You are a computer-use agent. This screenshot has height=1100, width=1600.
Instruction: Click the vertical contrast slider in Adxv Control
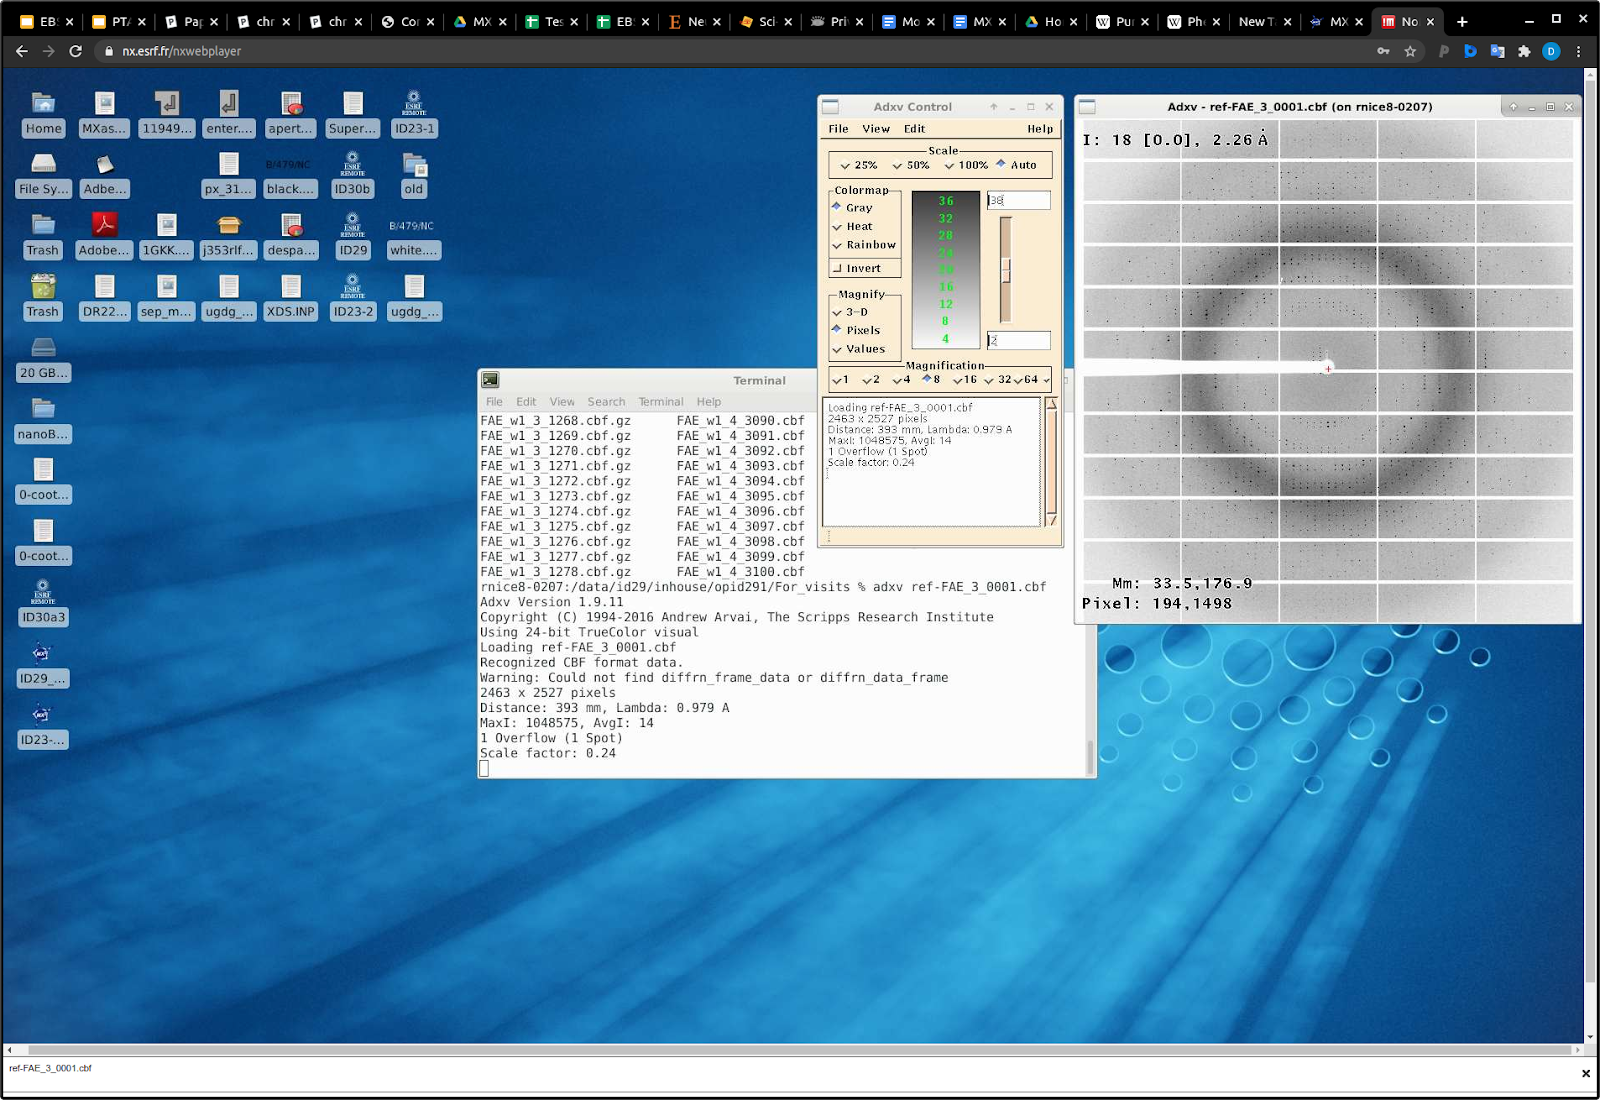[x=1006, y=270]
